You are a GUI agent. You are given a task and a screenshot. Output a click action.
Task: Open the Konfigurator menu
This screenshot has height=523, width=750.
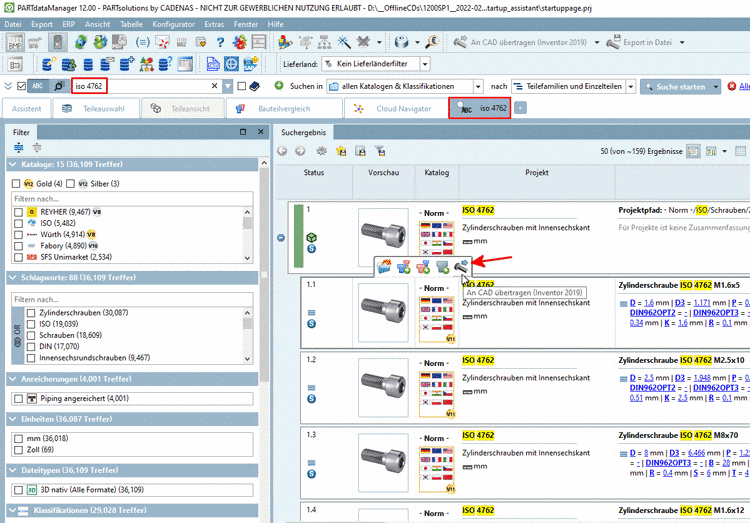173,24
